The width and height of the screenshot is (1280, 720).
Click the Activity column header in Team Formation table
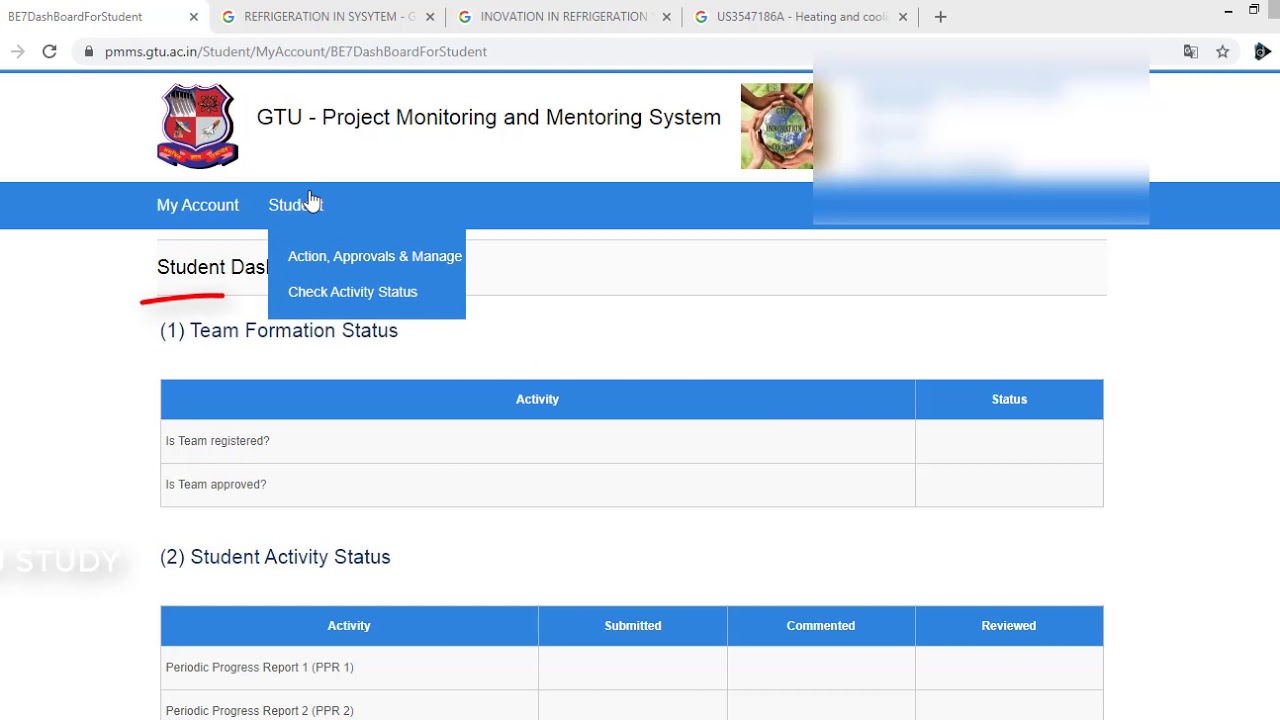(537, 399)
